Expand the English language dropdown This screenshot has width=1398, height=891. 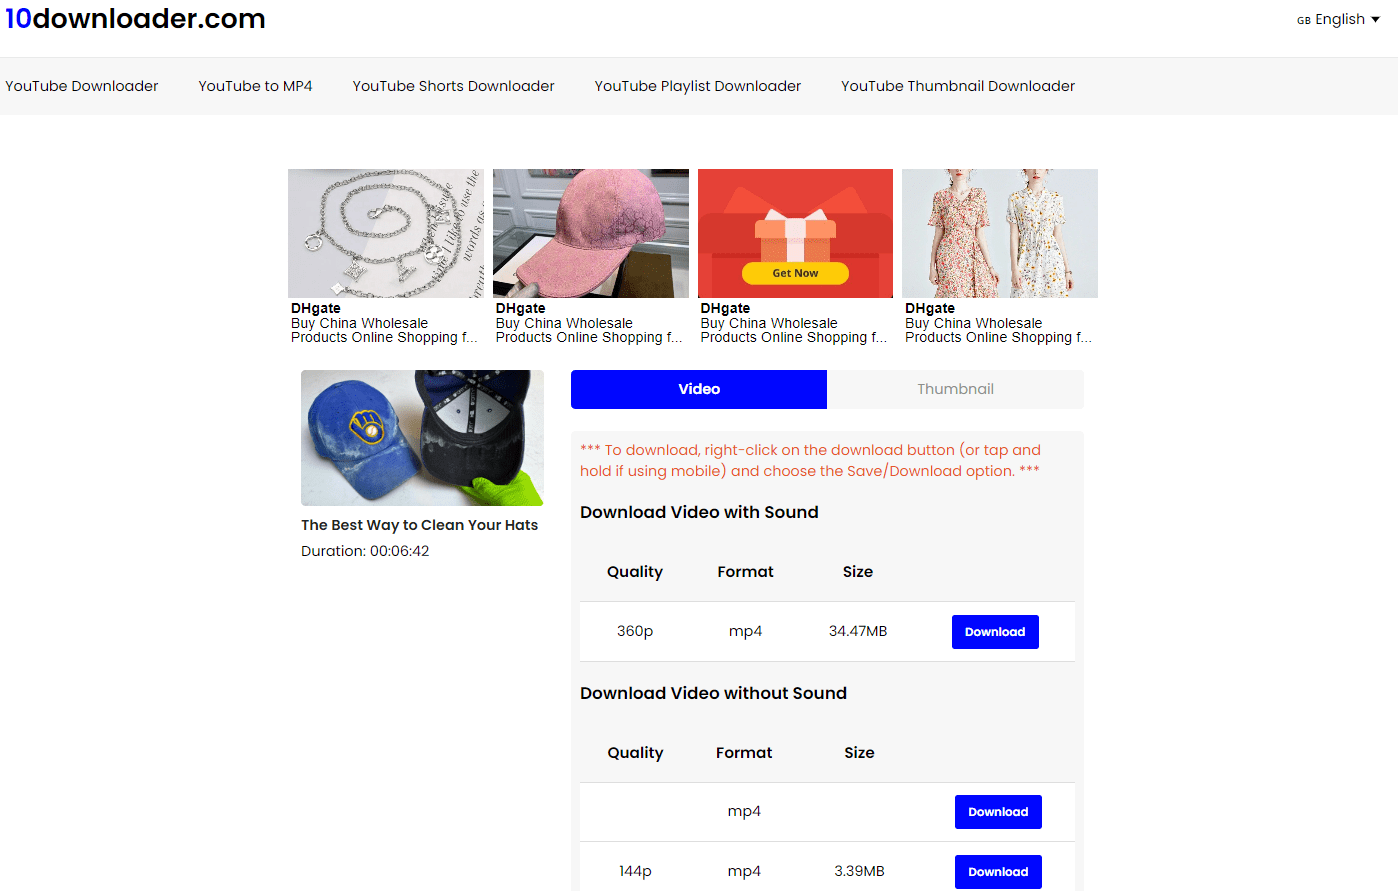click(1339, 19)
